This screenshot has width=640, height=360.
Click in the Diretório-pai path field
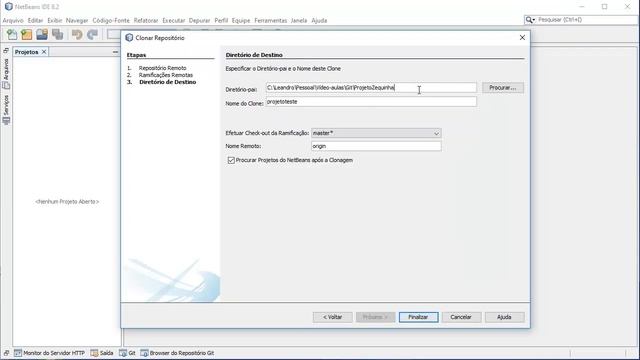tap(371, 88)
